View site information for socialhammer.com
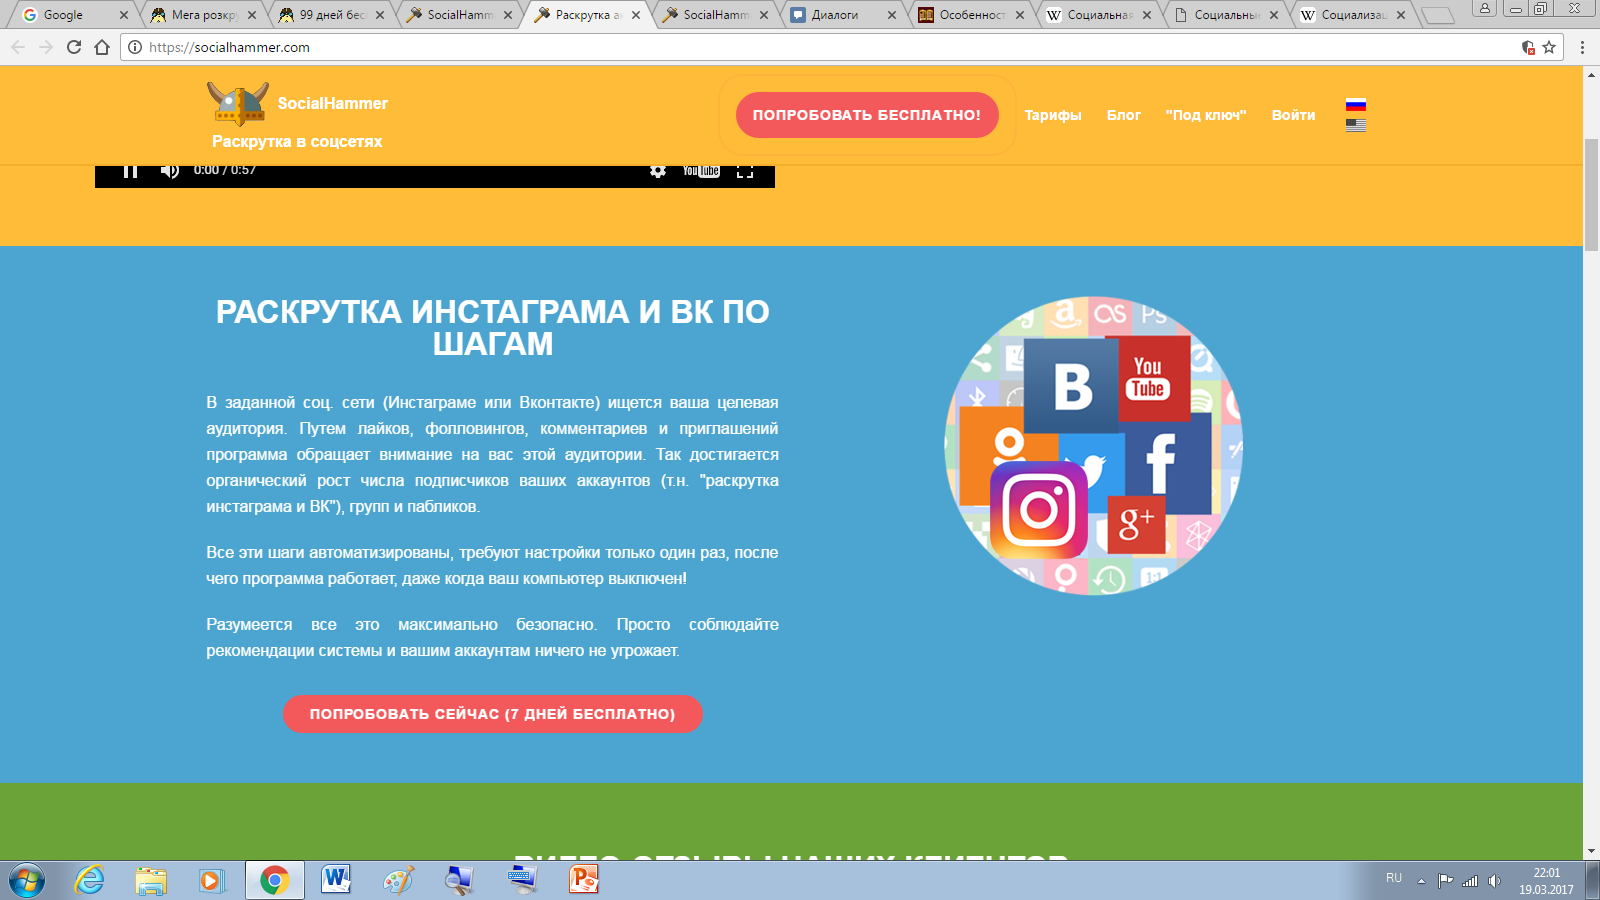This screenshot has width=1600, height=900. point(135,47)
